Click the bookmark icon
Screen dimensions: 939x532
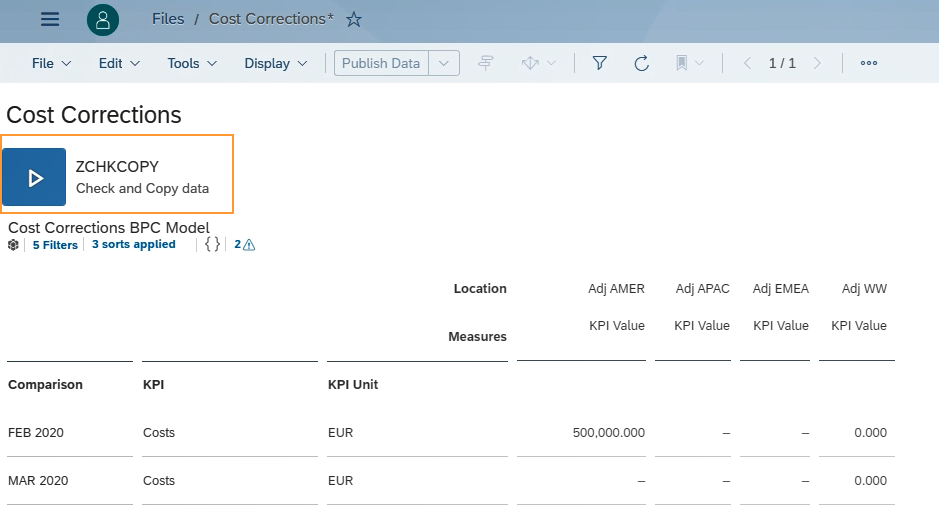click(x=681, y=63)
